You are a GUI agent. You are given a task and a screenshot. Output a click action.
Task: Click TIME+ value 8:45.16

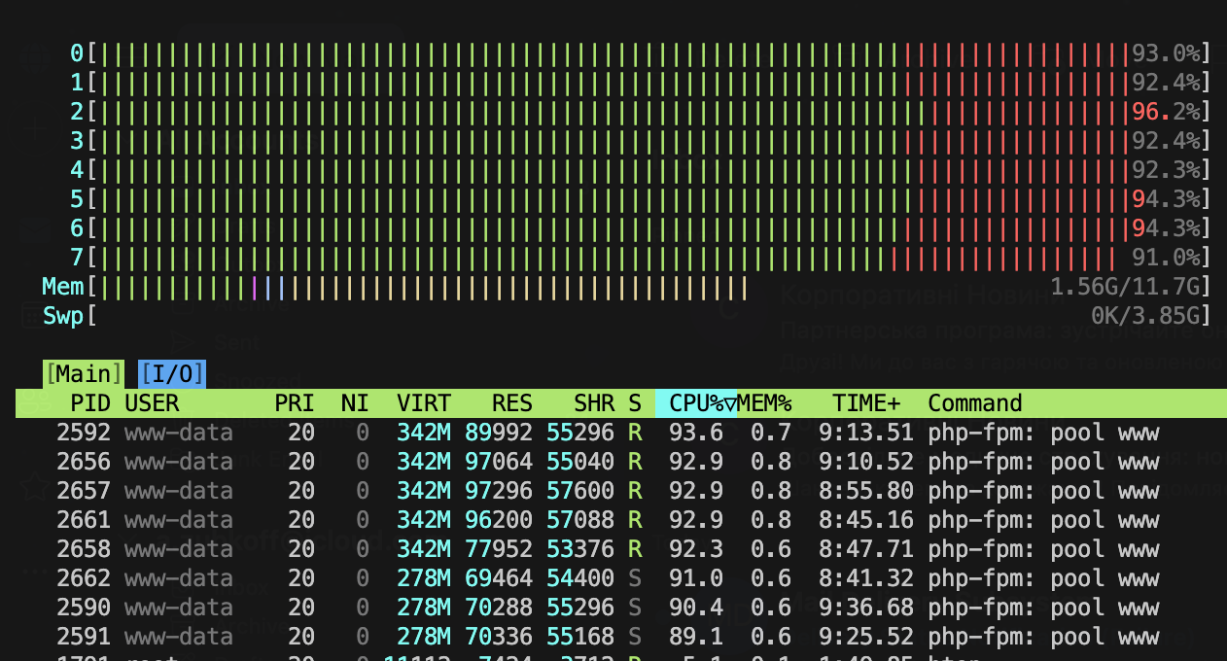coord(866,520)
